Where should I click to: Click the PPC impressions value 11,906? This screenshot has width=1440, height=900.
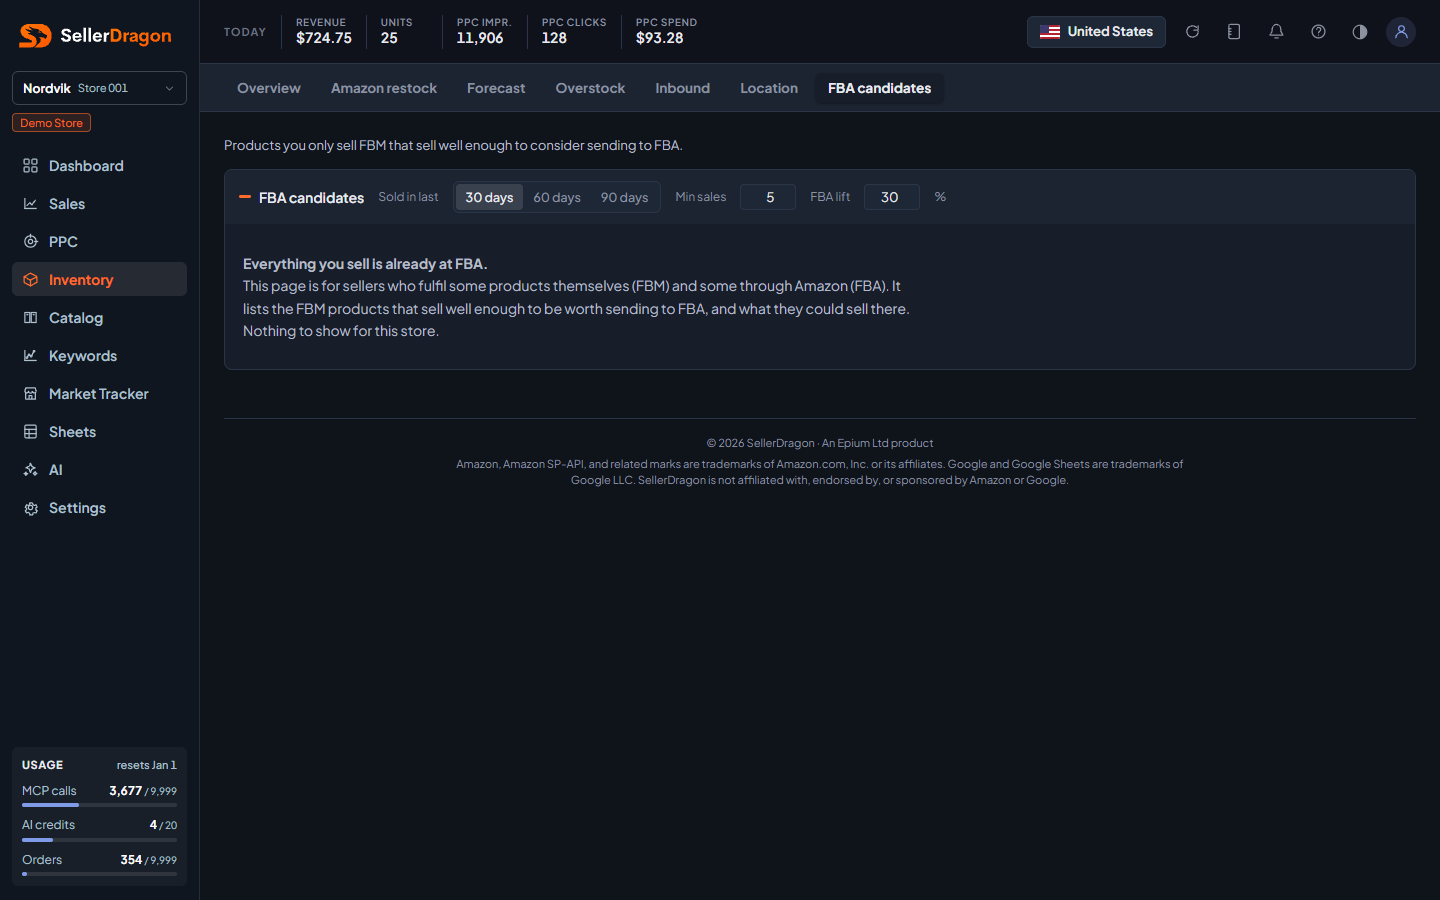[x=480, y=38]
